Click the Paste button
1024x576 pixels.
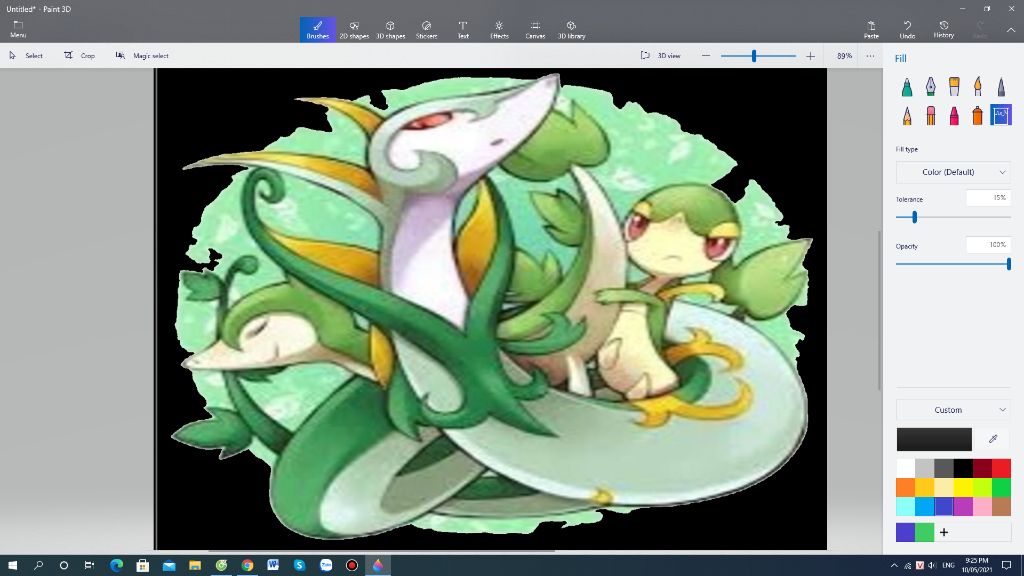871,29
